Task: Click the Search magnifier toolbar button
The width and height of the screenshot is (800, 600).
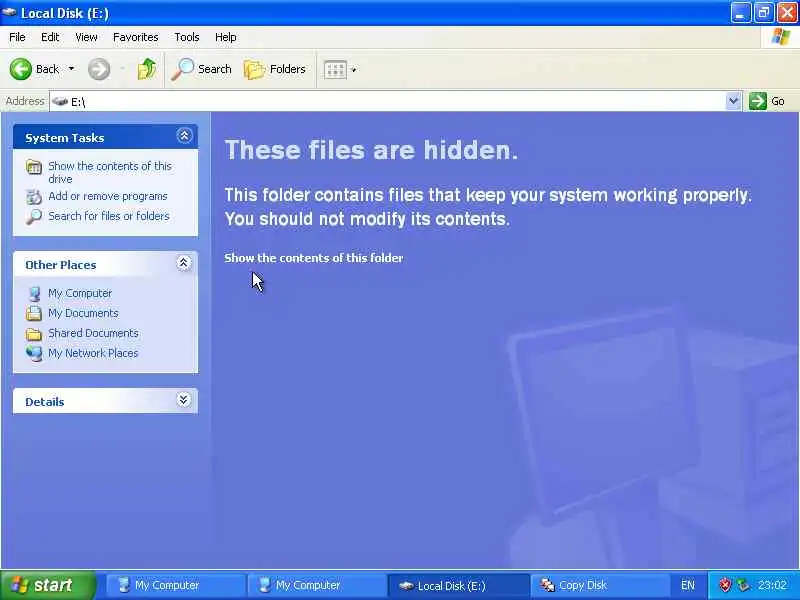Action: pyautogui.click(x=202, y=69)
